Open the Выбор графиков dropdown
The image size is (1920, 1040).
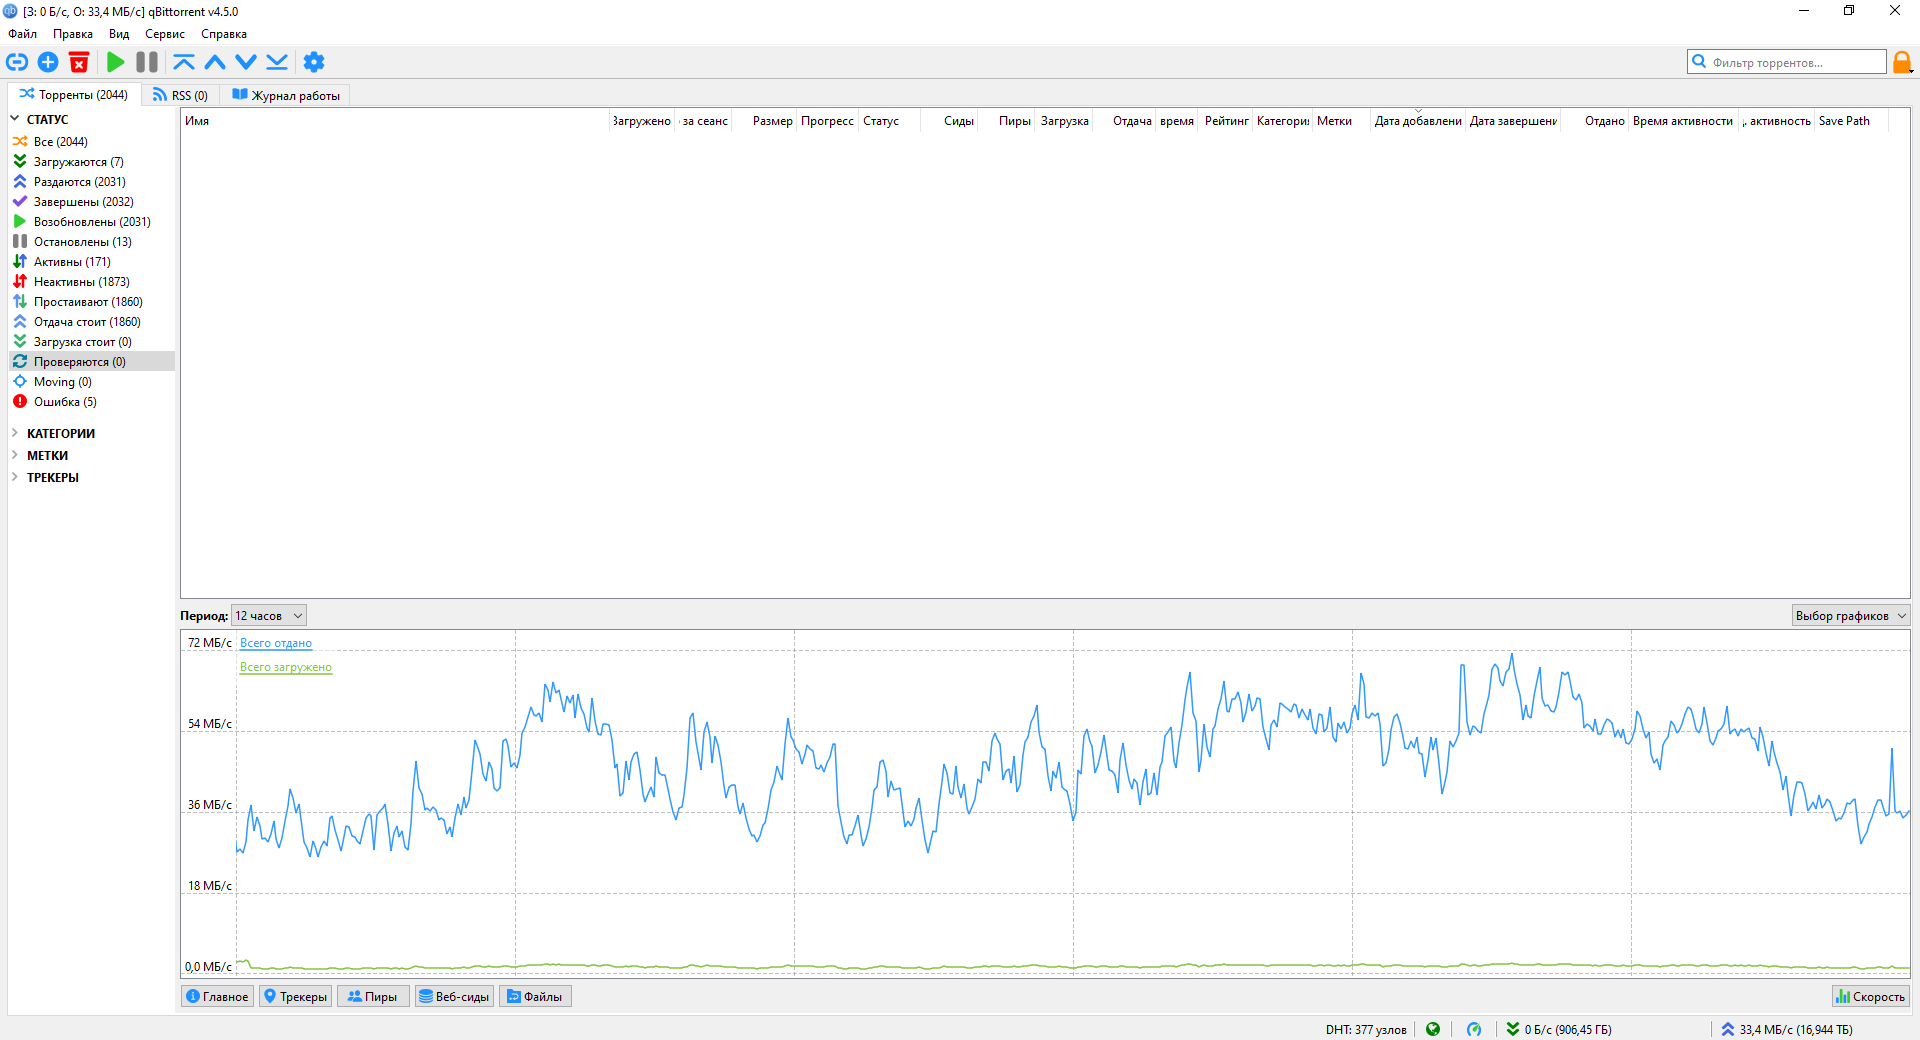click(1850, 616)
